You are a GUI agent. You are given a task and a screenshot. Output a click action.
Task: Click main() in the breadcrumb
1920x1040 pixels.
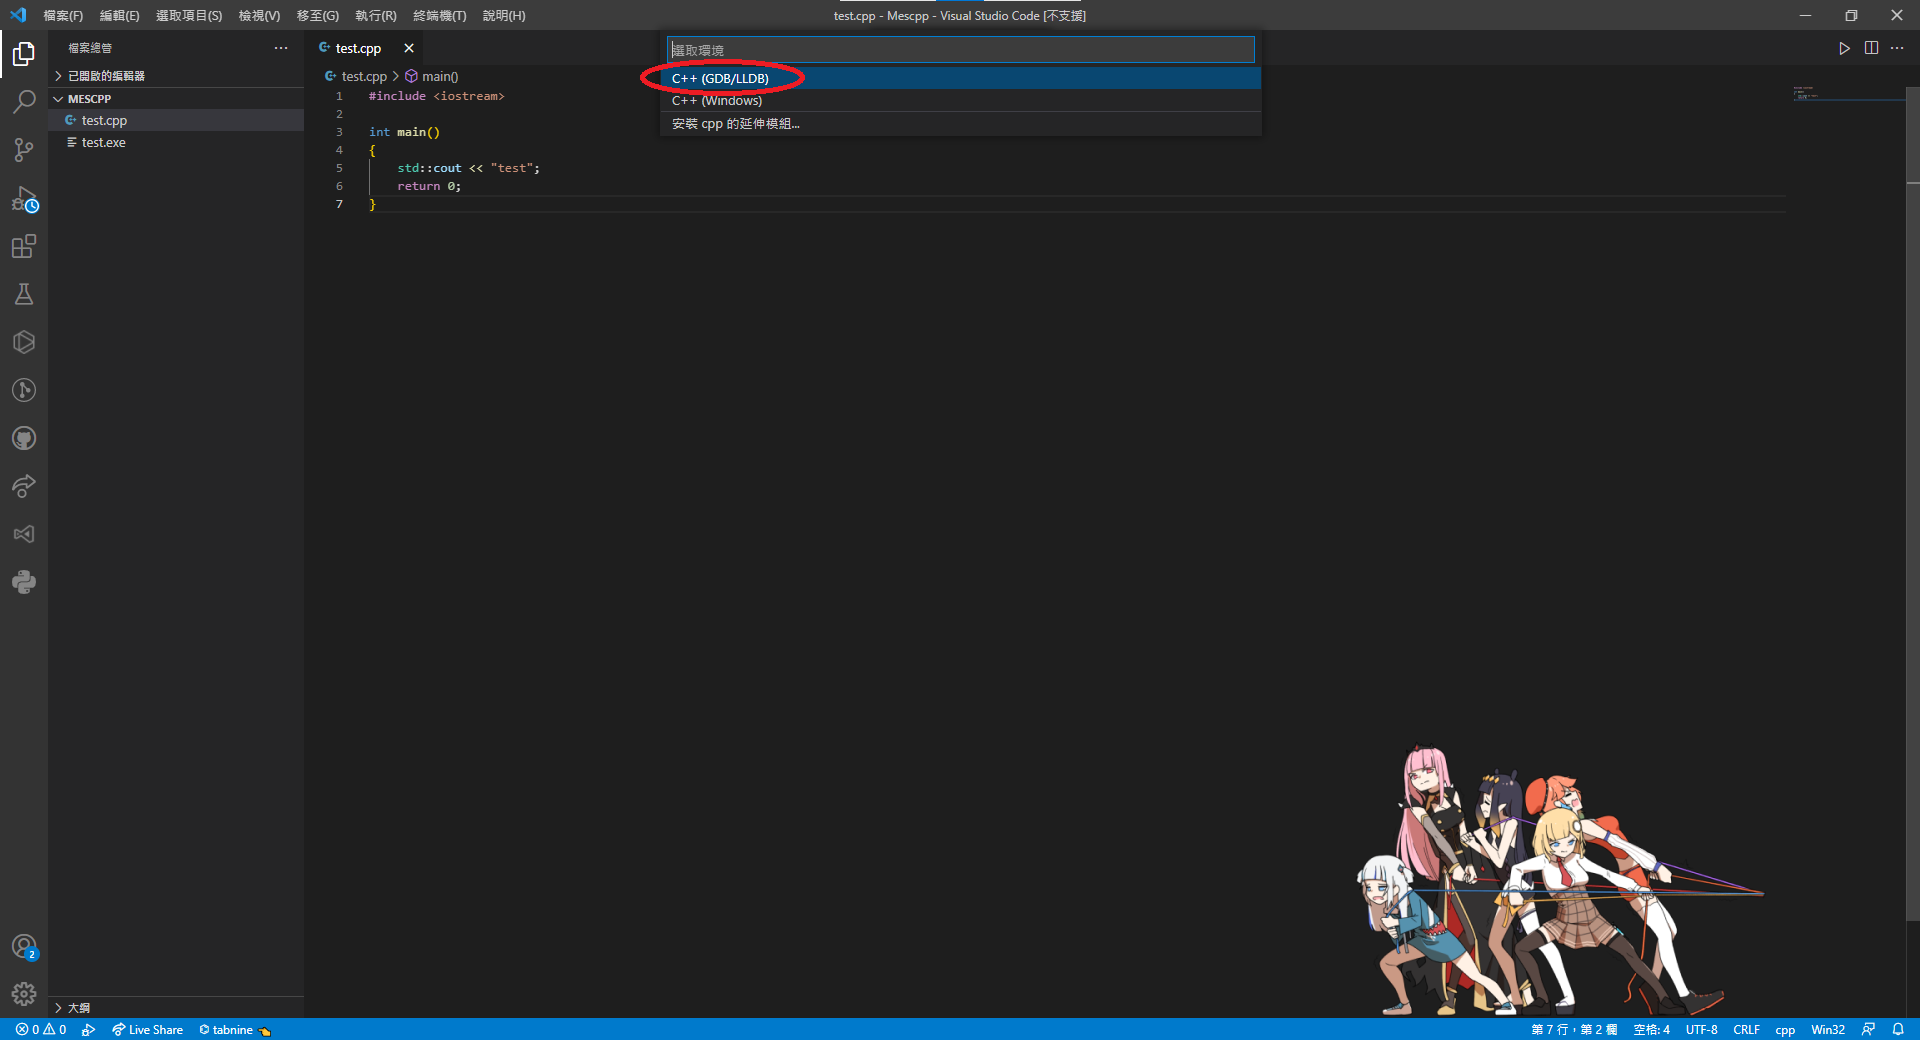(440, 76)
